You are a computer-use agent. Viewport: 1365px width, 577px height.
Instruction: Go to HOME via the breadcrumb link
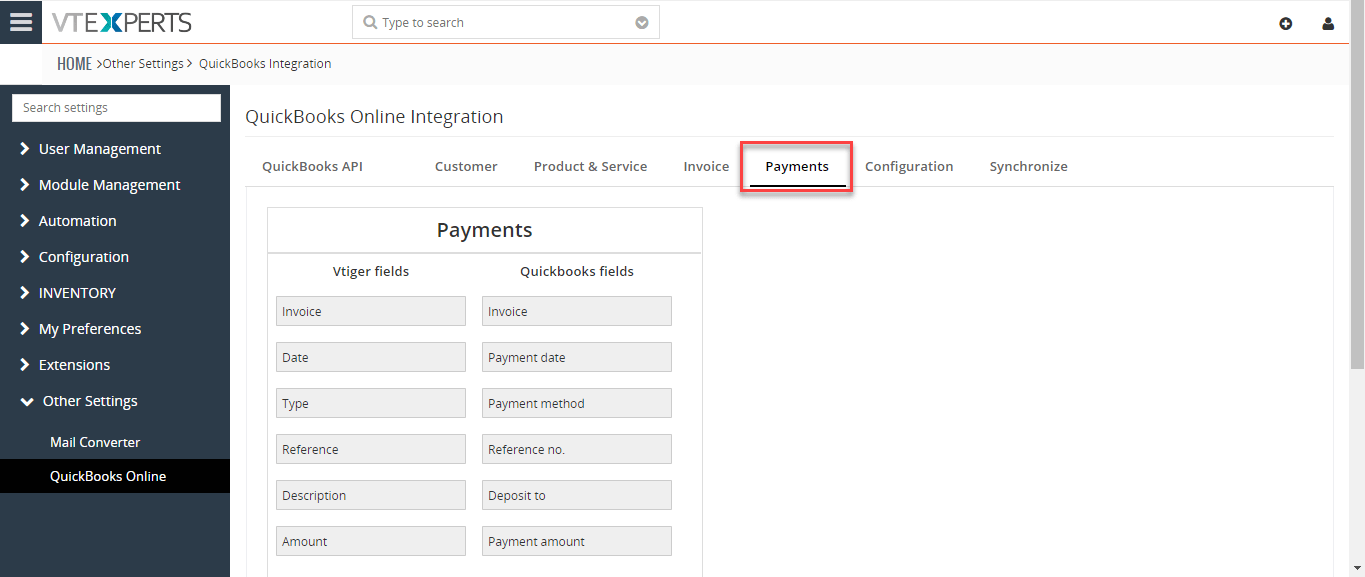pyautogui.click(x=74, y=62)
